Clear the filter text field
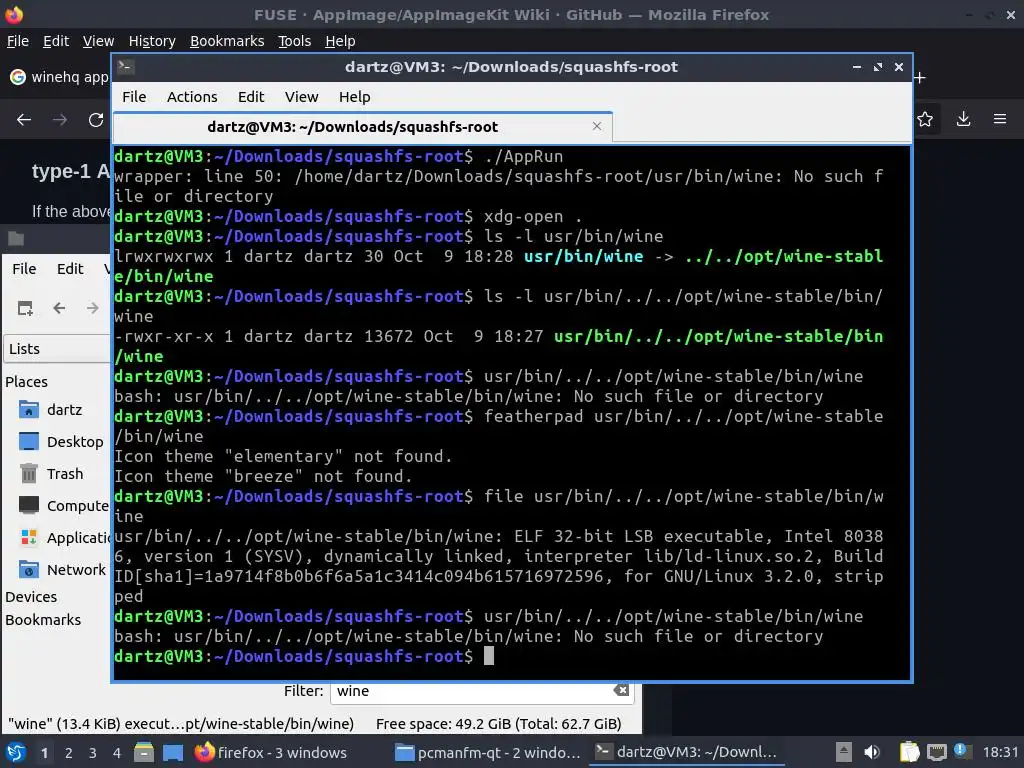The width and height of the screenshot is (1024, 768). coord(622,690)
